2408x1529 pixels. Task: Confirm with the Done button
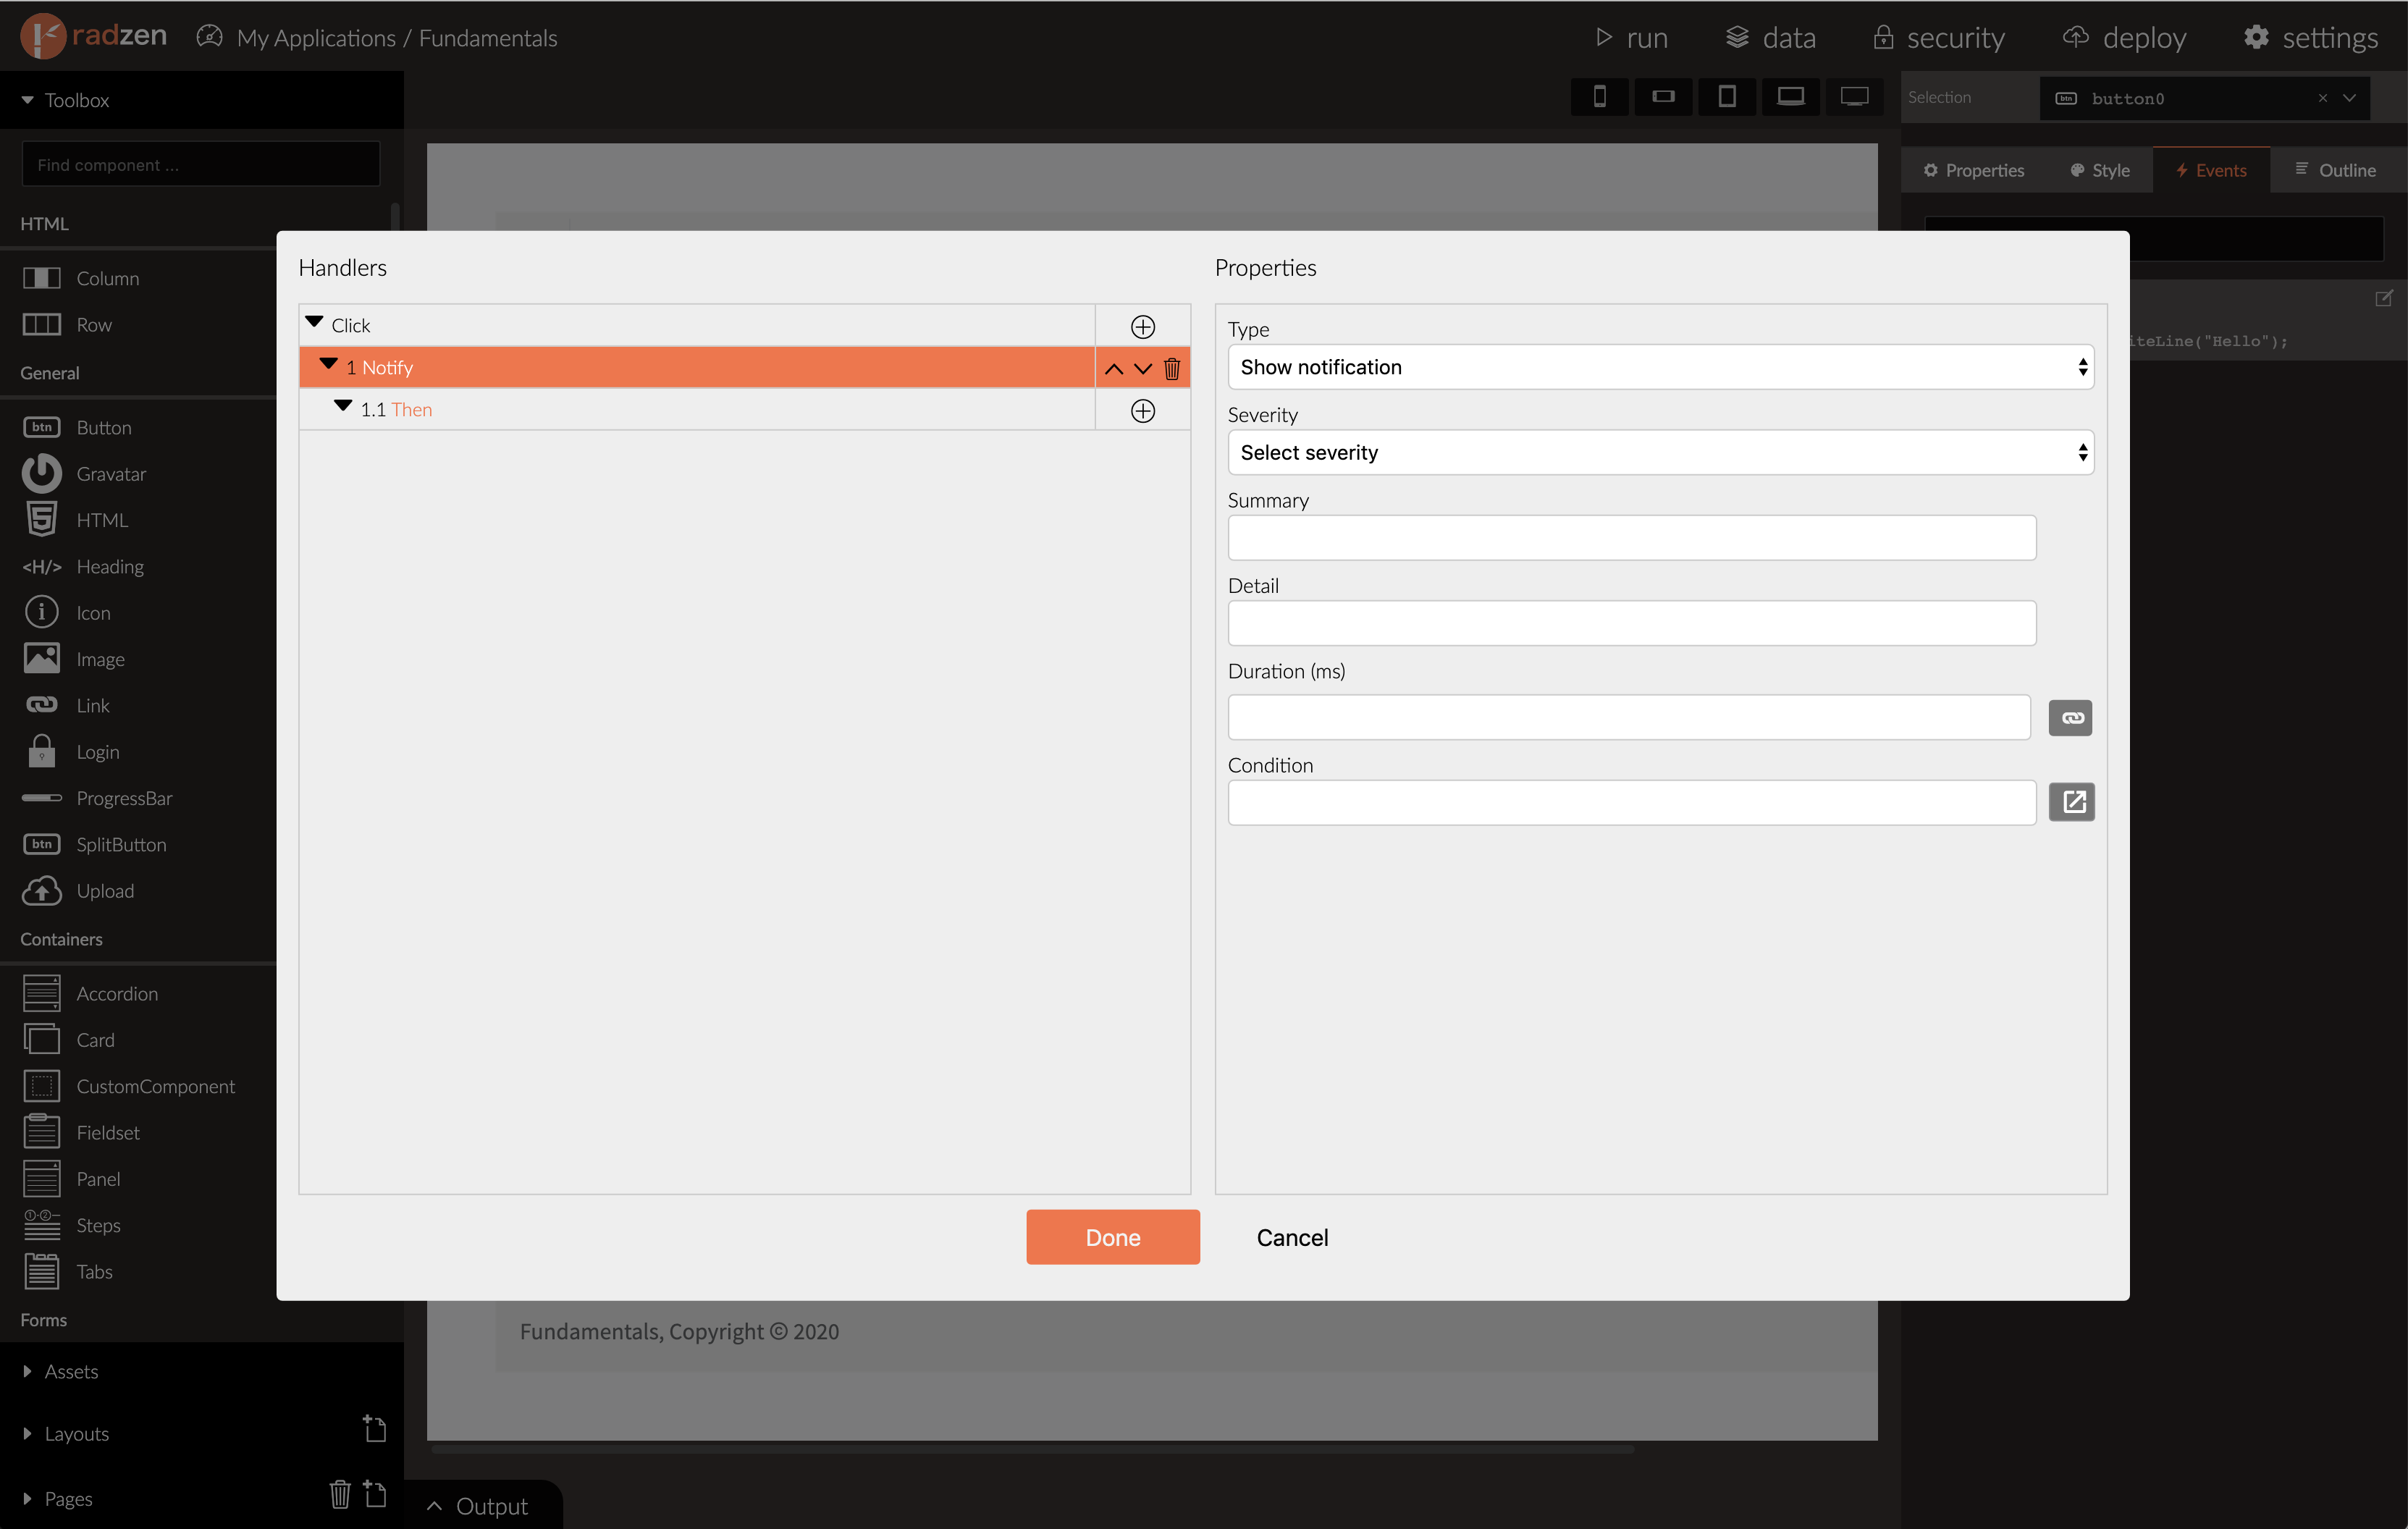(1112, 1238)
